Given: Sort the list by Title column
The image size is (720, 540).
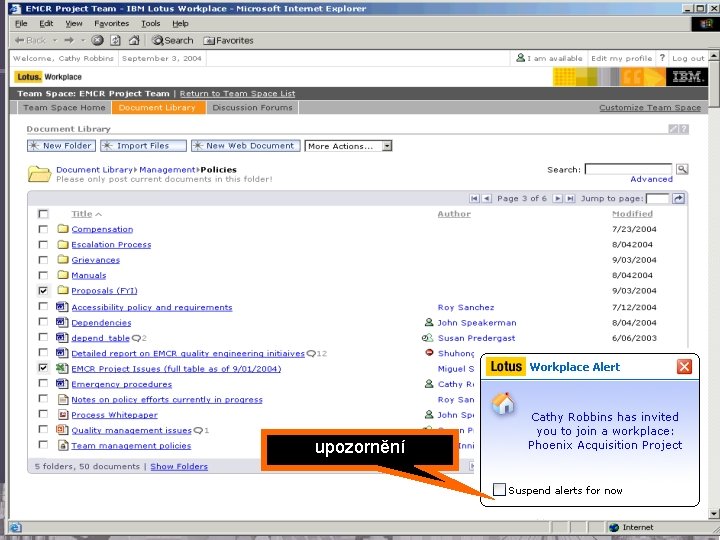Looking at the screenshot, I should click(x=82, y=214).
